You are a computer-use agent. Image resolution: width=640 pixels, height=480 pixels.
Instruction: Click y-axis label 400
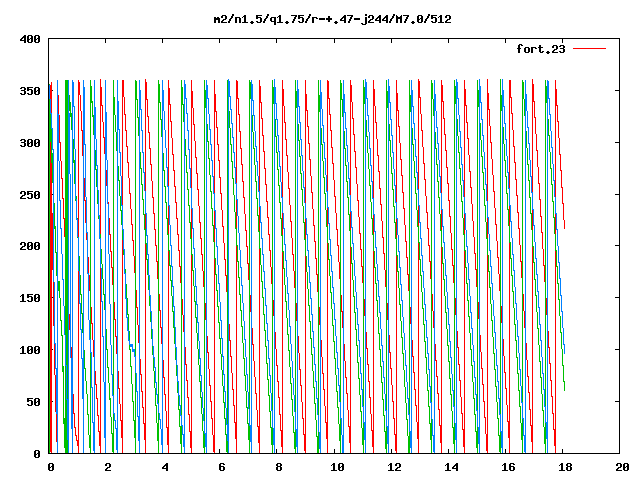(x=30, y=39)
